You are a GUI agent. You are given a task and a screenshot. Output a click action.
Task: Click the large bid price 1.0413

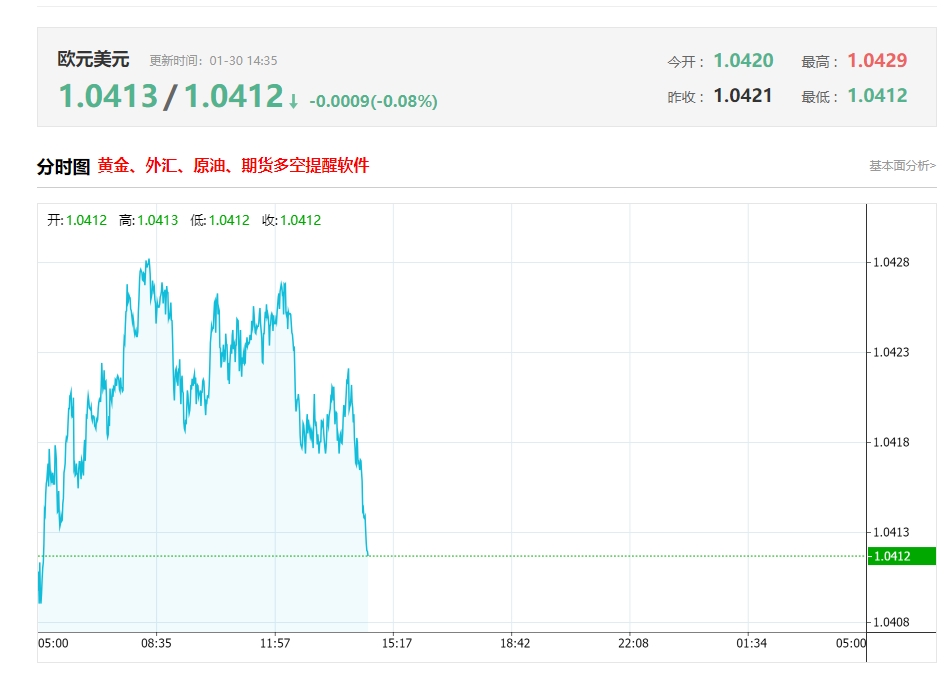(109, 97)
